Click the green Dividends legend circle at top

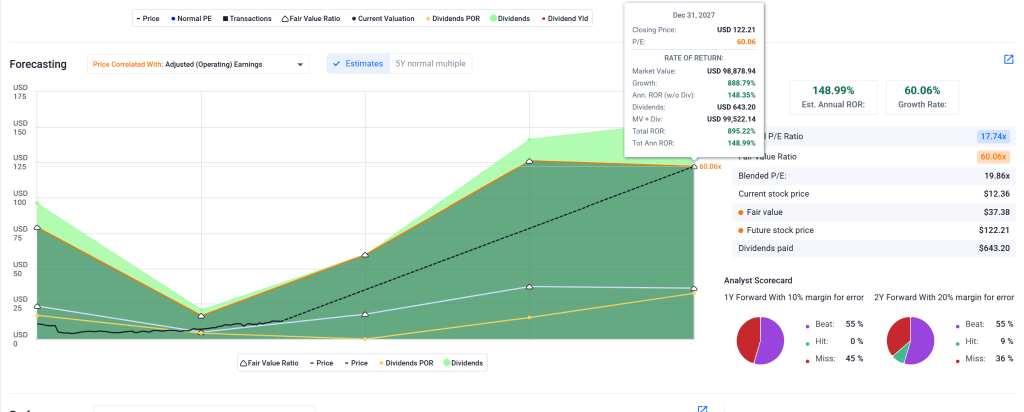pyautogui.click(x=494, y=18)
